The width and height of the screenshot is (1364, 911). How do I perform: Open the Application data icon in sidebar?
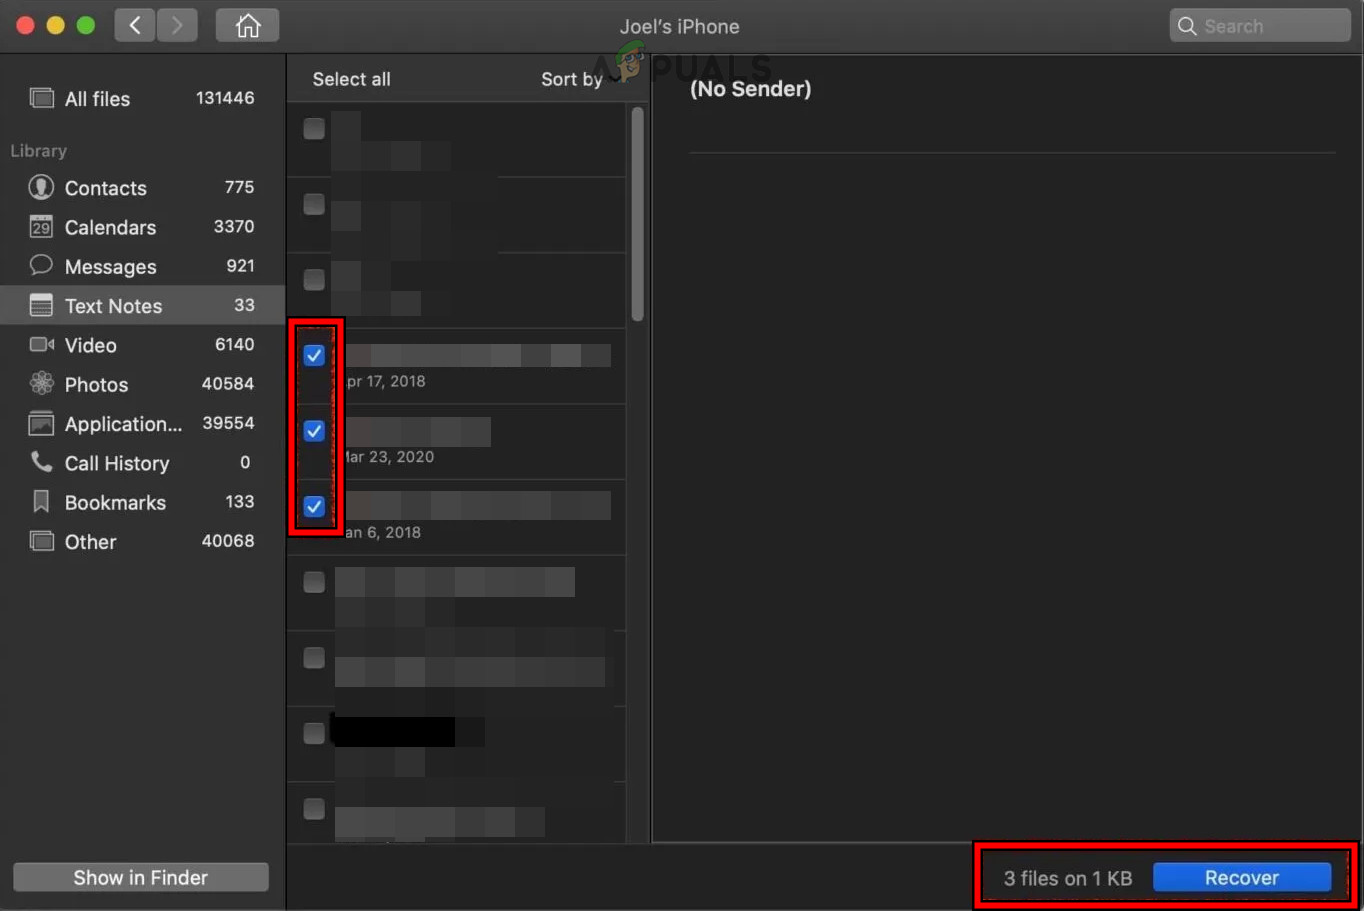[x=41, y=423]
